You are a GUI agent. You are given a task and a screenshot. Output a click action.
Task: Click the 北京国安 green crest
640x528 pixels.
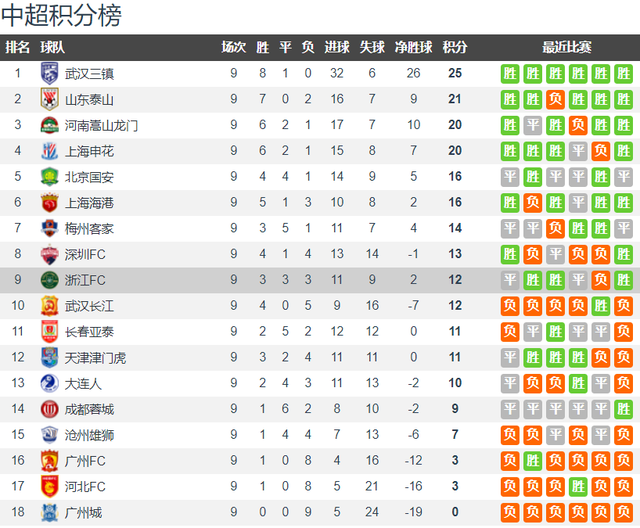click(49, 177)
